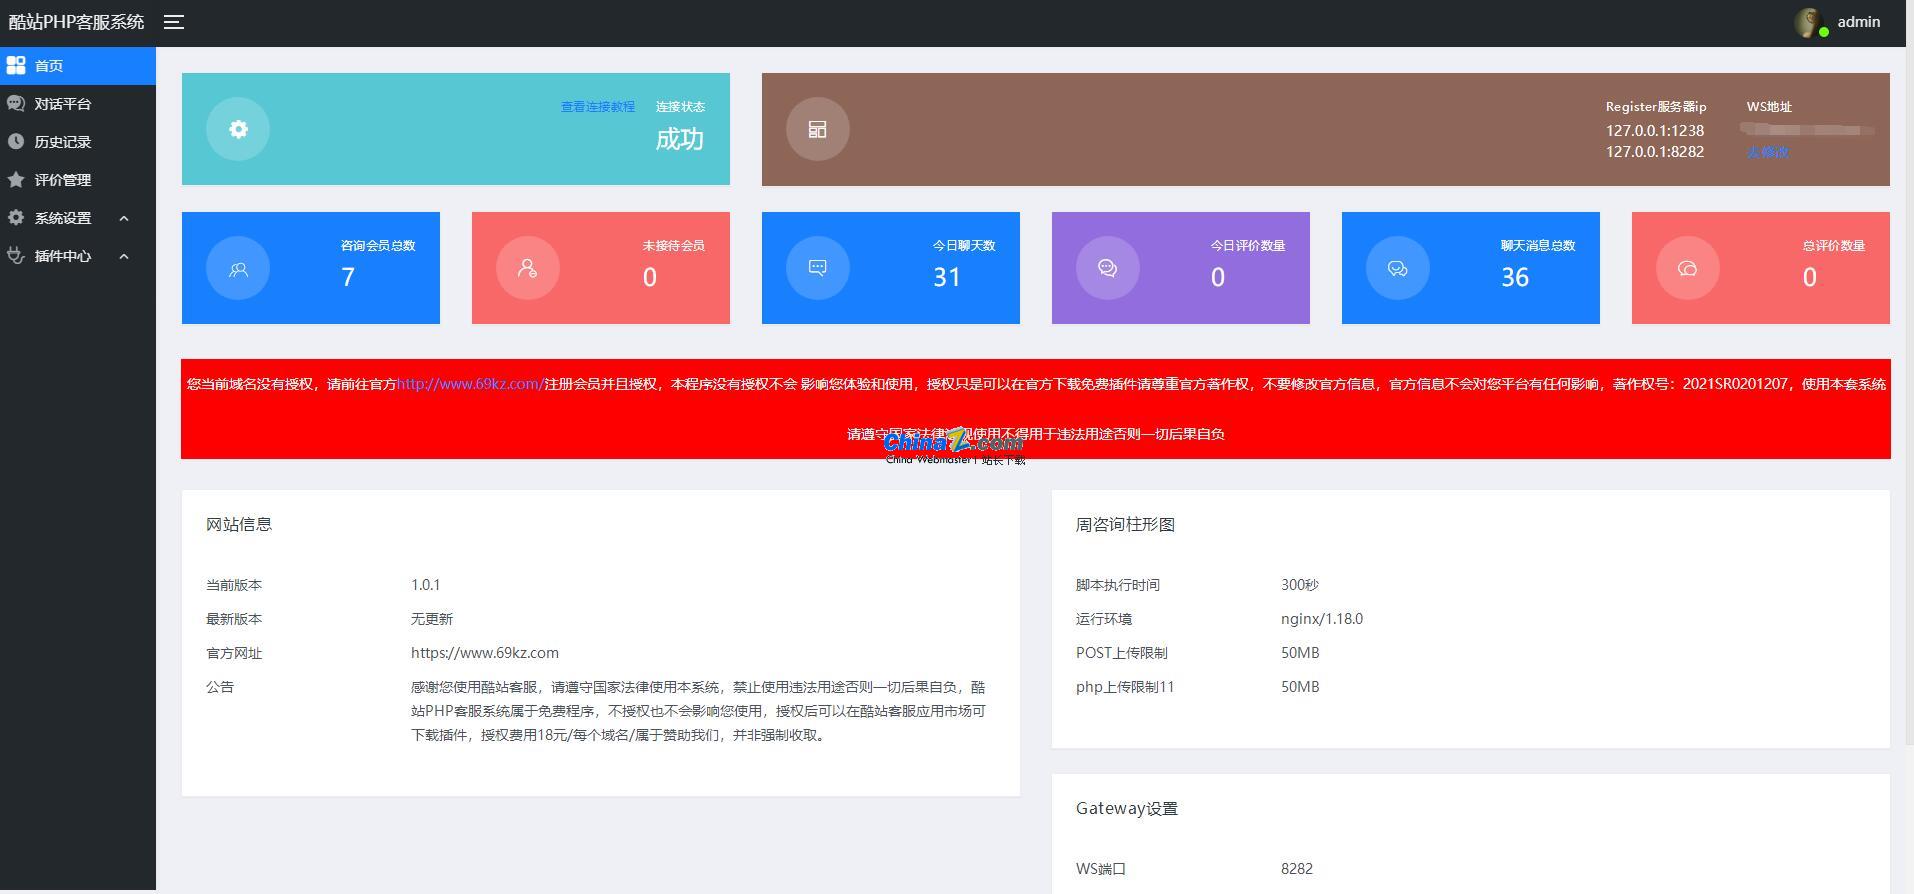Screen dimensions: 1914x894
Task: Open the 查看连接教程 link
Action: 597,107
